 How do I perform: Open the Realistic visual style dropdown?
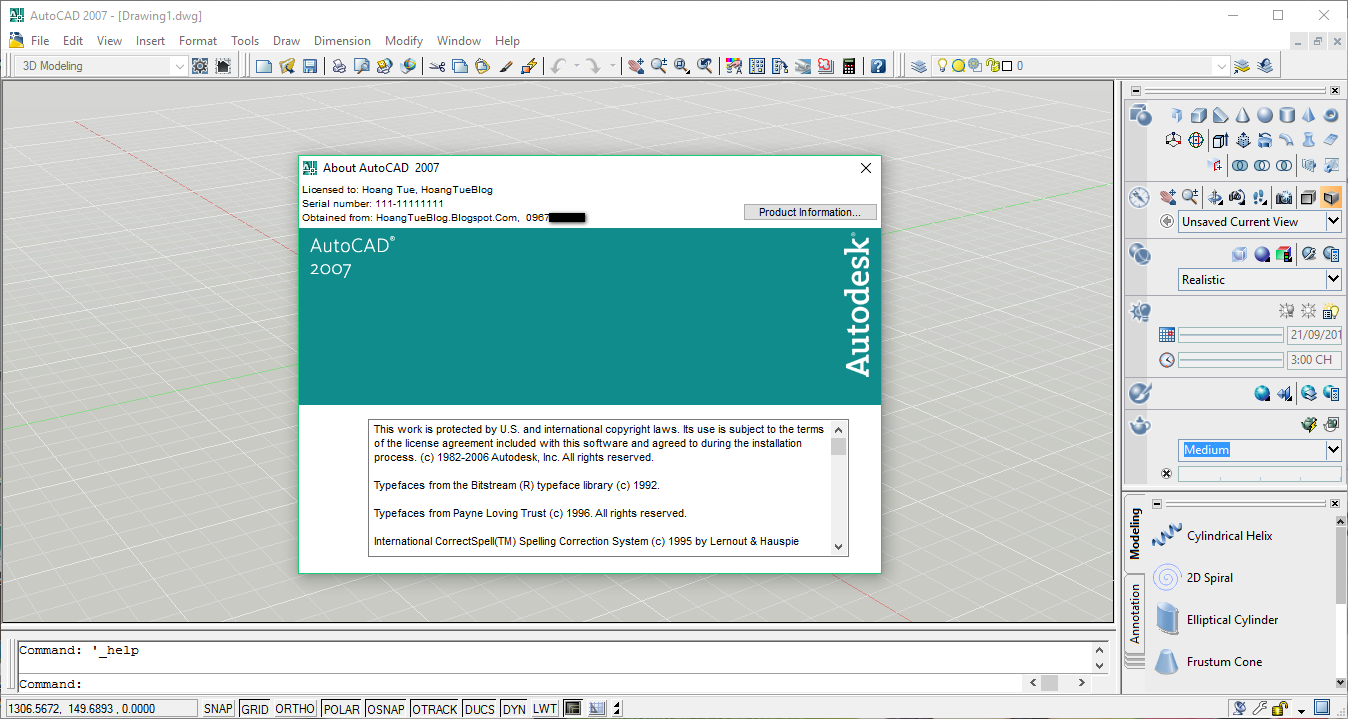click(1333, 279)
